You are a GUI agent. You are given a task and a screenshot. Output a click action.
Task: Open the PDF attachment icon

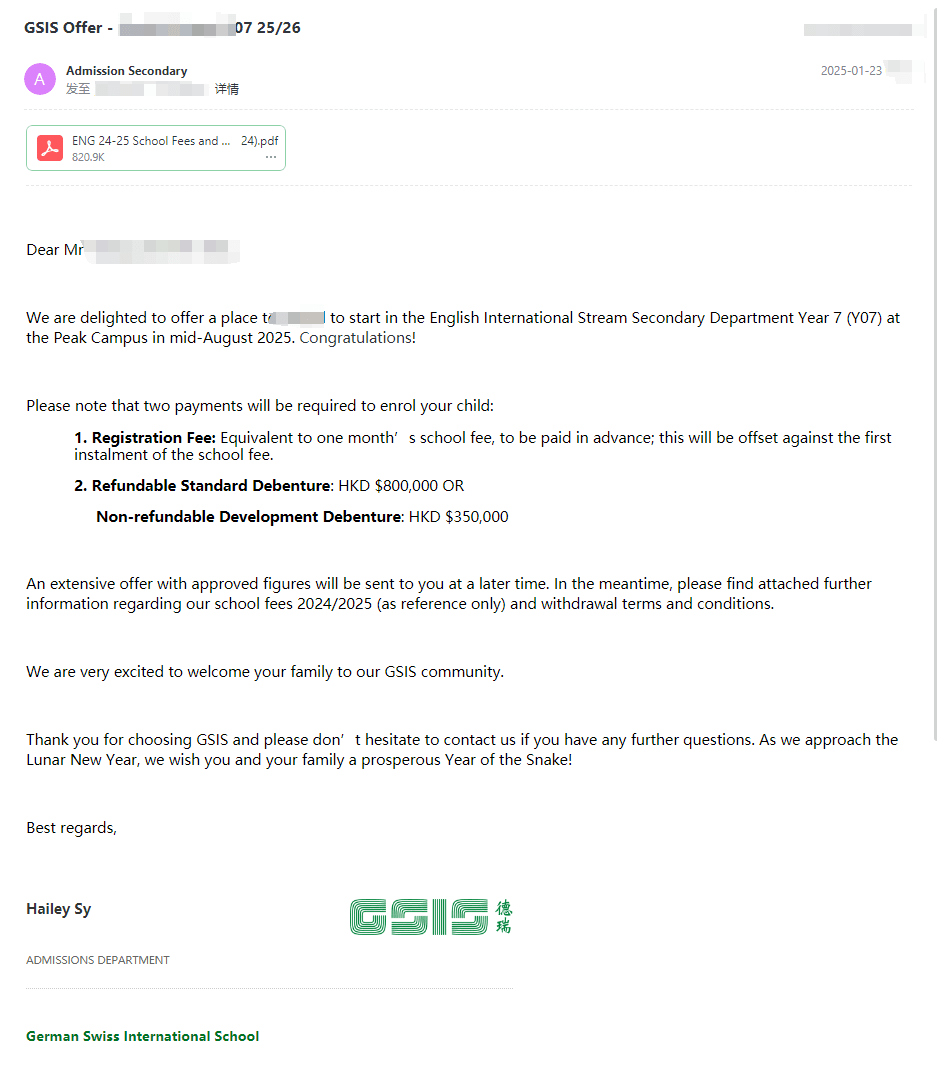click(x=50, y=148)
